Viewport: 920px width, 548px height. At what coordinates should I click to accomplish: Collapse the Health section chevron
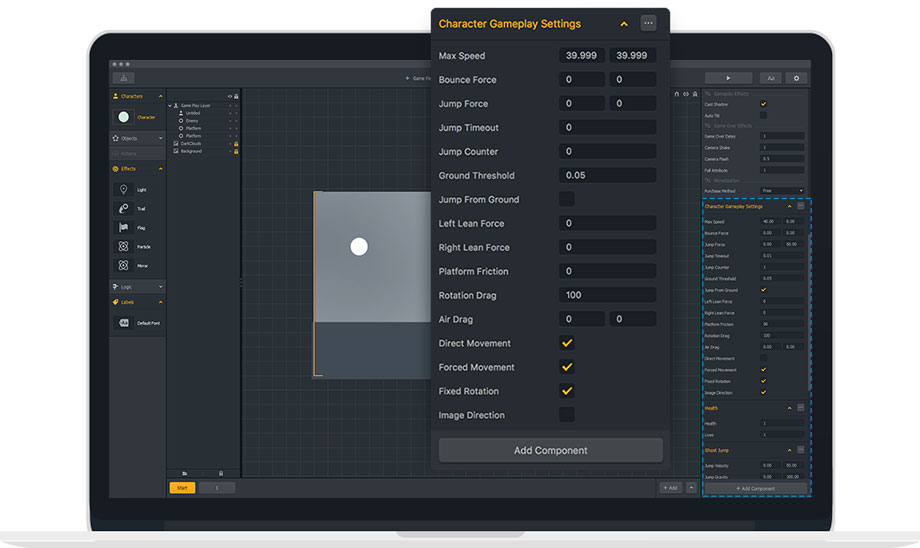[x=789, y=408]
